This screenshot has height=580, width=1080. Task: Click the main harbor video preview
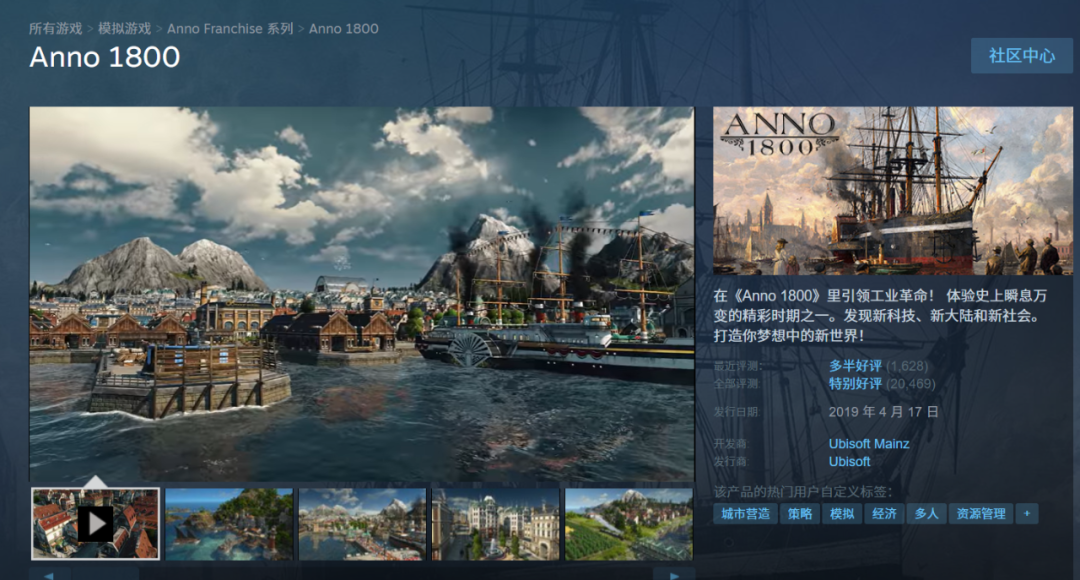point(362,293)
